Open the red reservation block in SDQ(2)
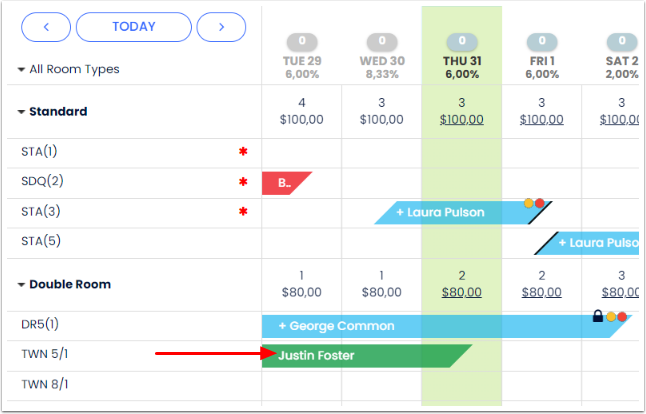The height and width of the screenshot is (414, 646). 284,183
